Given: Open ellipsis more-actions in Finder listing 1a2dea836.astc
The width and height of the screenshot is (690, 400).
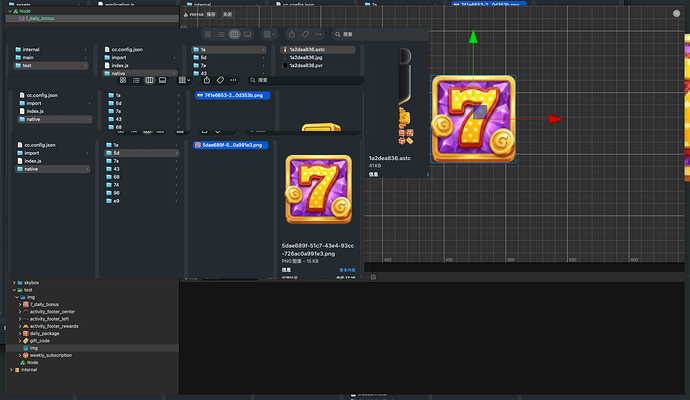Looking at the screenshot, I should (x=318, y=34).
